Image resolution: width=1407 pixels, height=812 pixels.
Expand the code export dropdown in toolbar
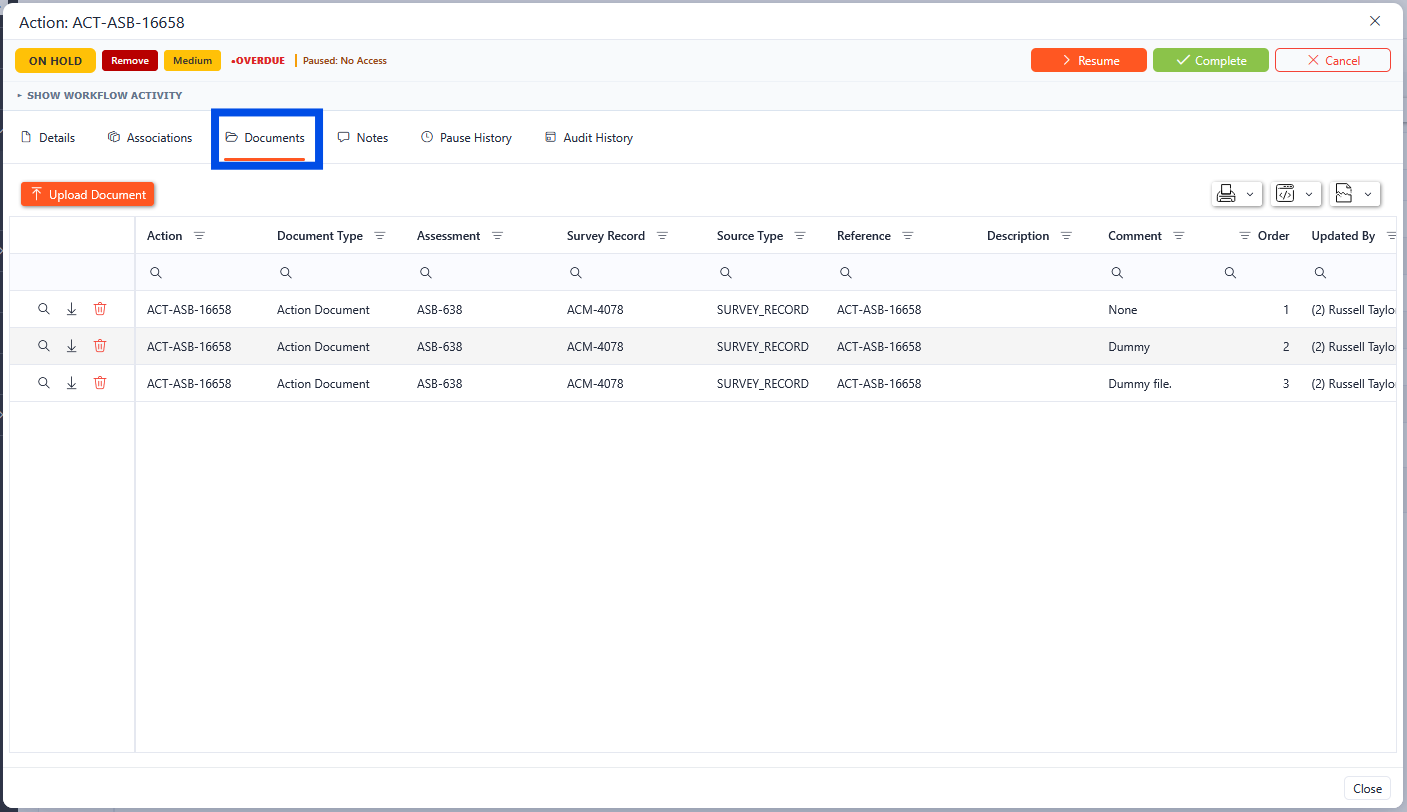coord(1296,194)
